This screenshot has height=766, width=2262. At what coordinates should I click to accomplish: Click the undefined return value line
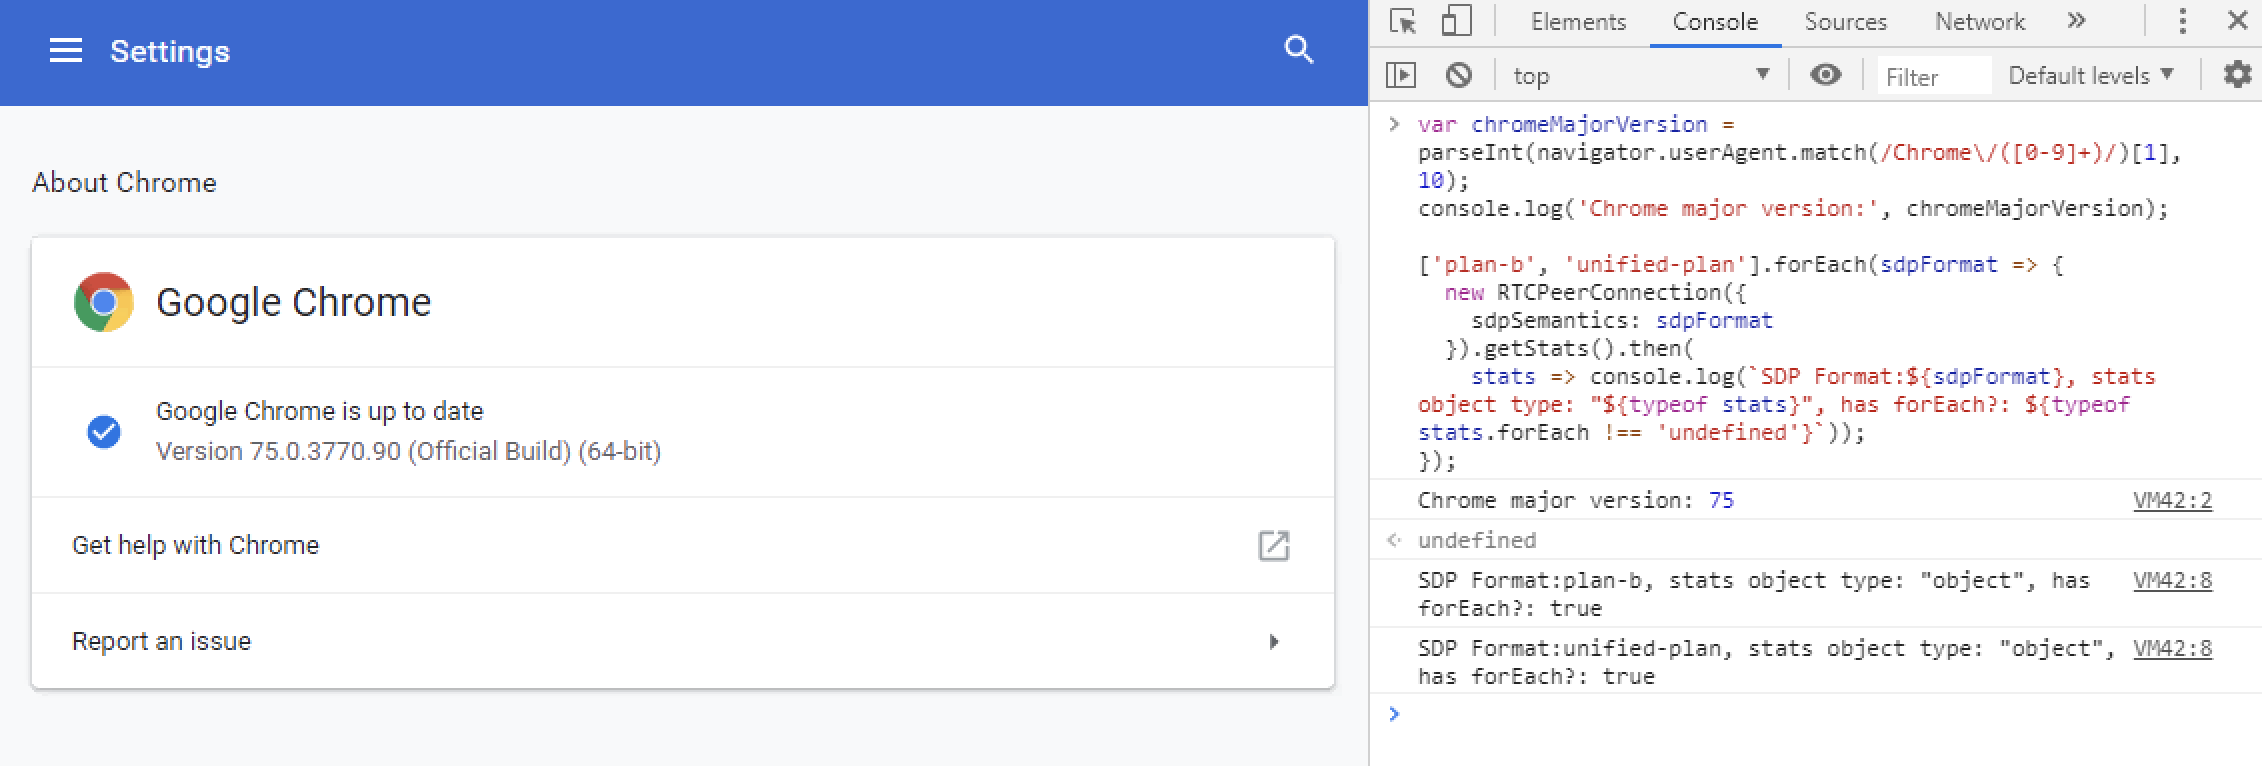tap(1476, 540)
